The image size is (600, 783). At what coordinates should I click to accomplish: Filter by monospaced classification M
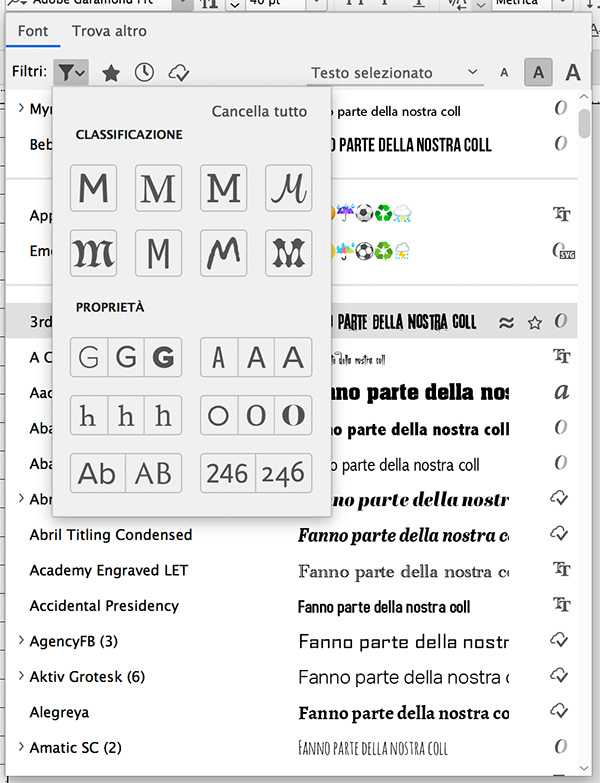coord(158,253)
